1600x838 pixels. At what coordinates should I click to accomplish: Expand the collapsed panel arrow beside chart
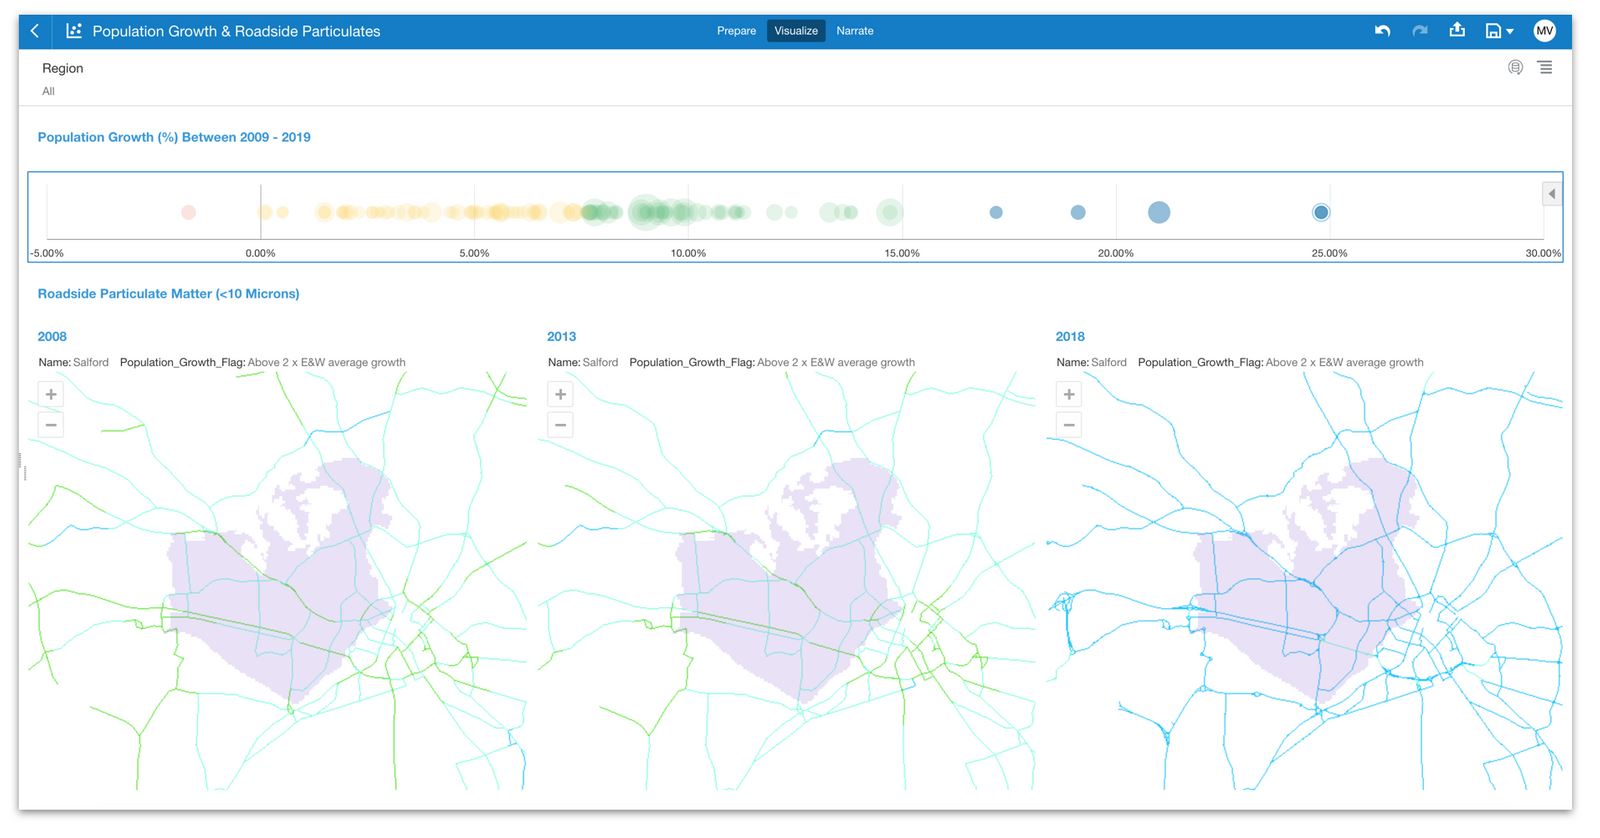[1551, 194]
